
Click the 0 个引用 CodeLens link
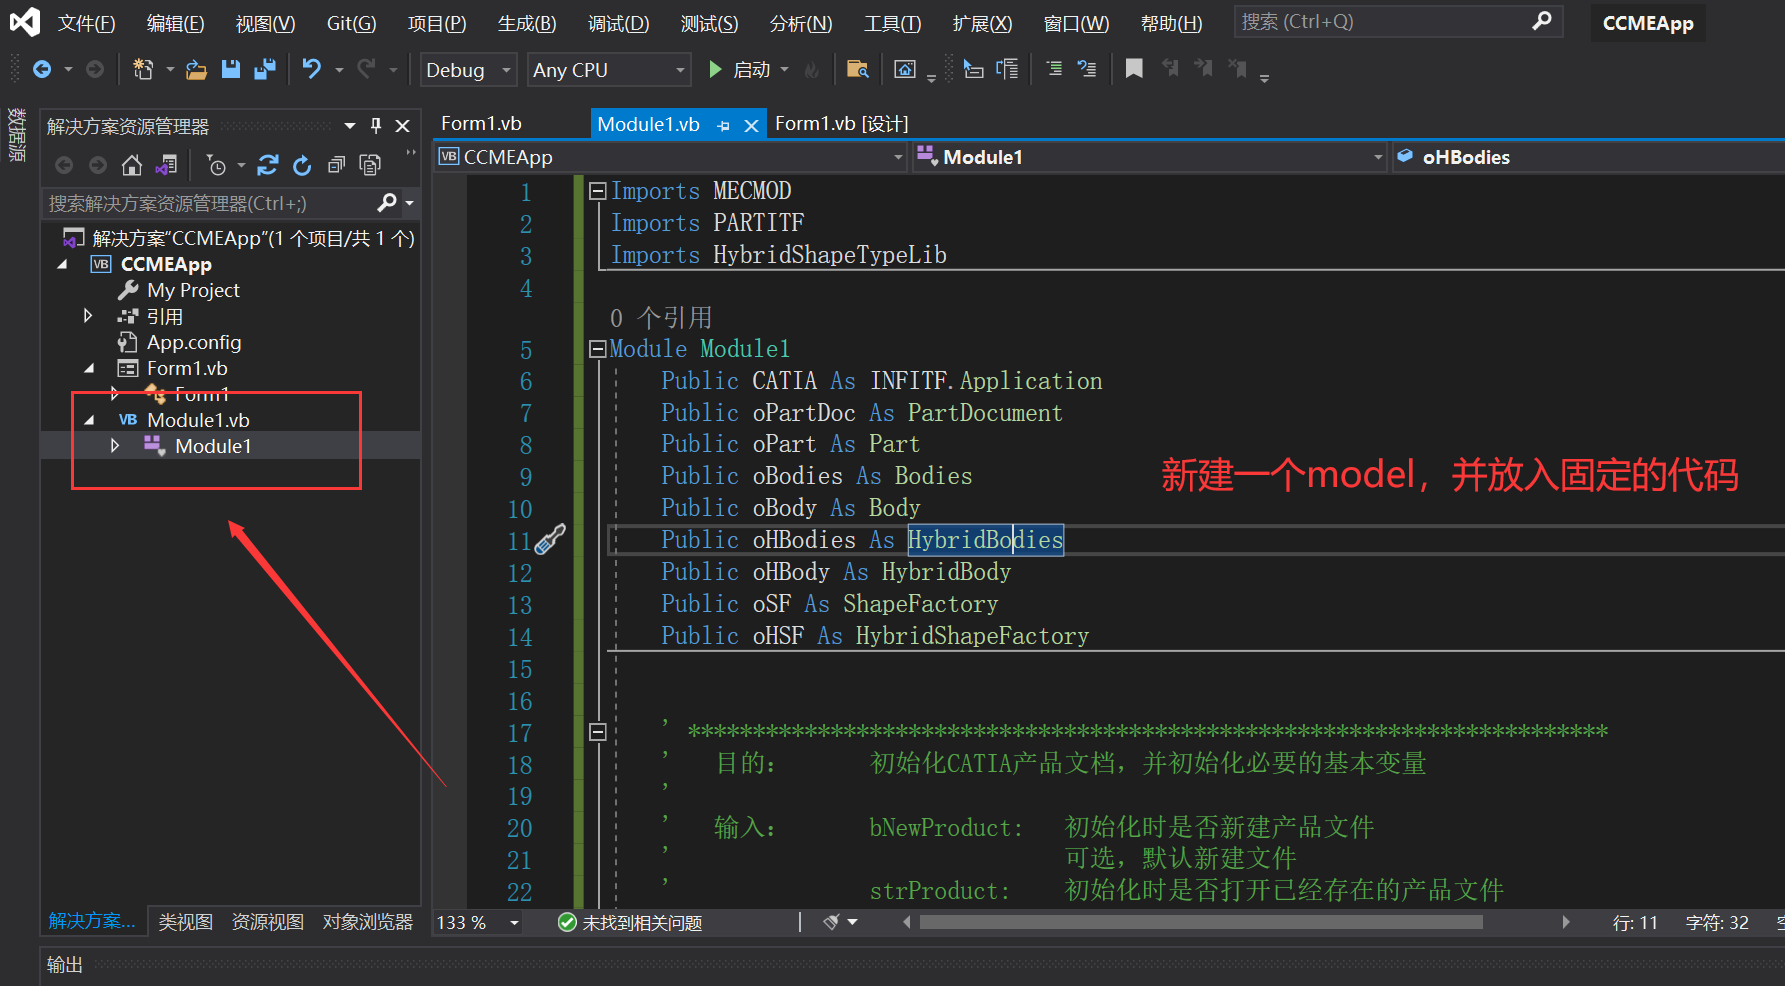661,318
